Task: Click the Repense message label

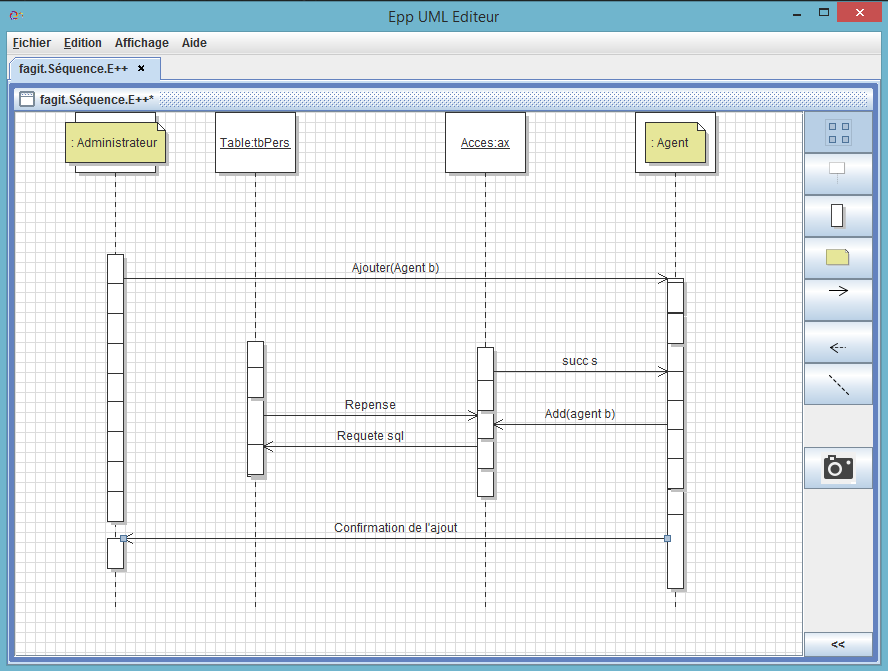Action: tap(370, 405)
